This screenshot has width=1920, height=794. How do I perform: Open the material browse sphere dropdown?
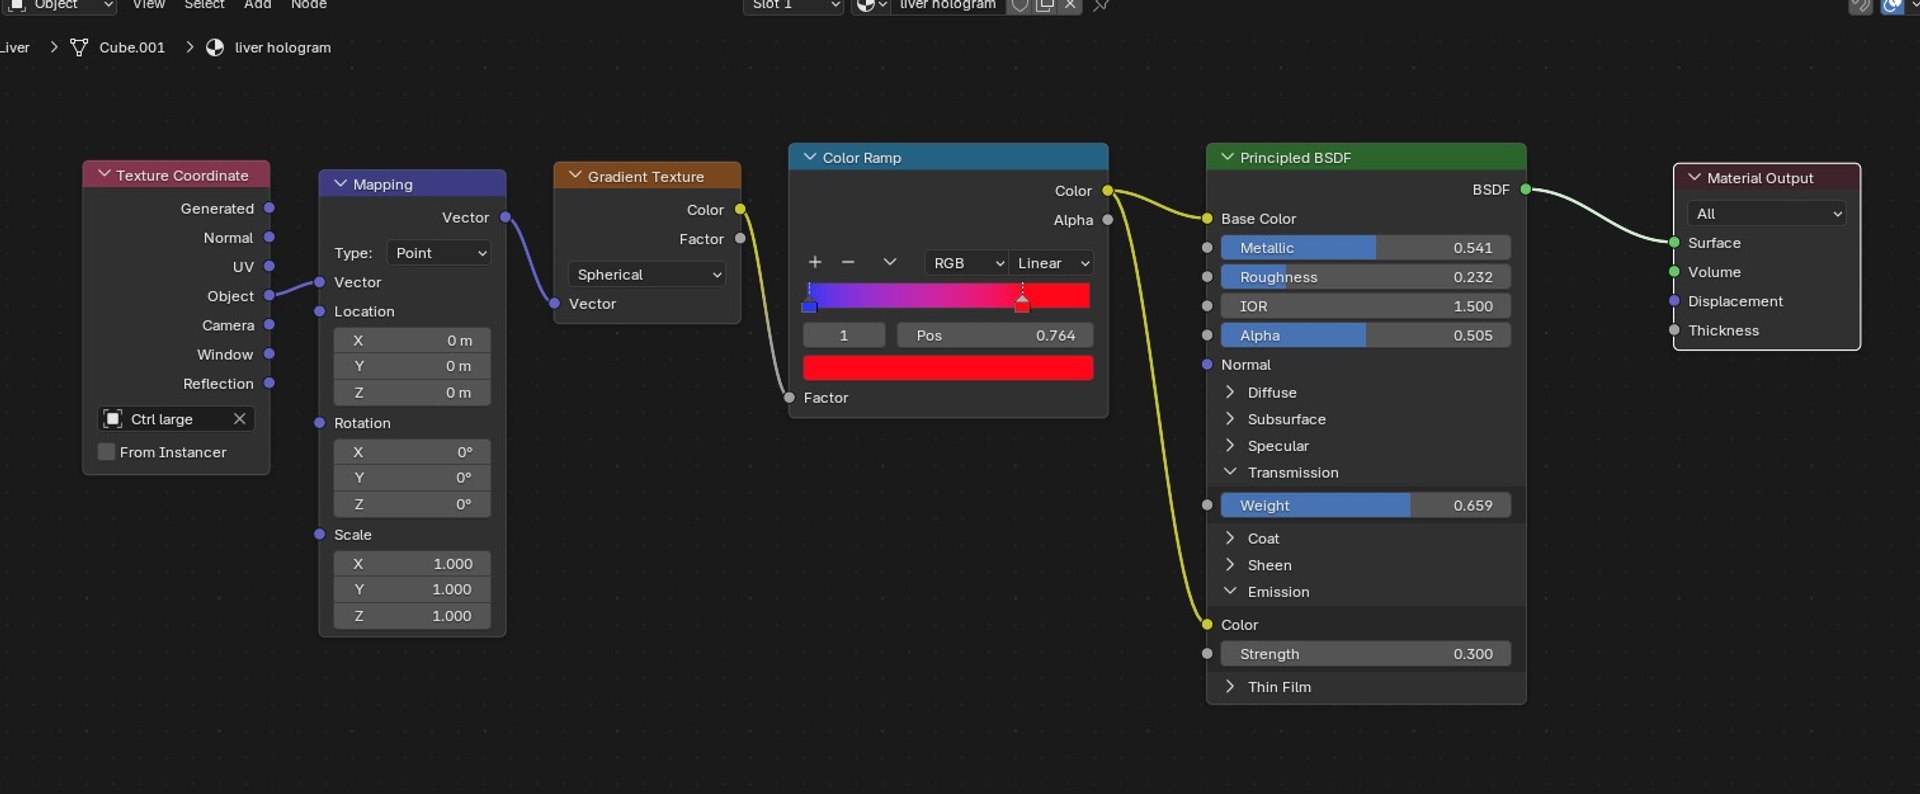point(871,5)
